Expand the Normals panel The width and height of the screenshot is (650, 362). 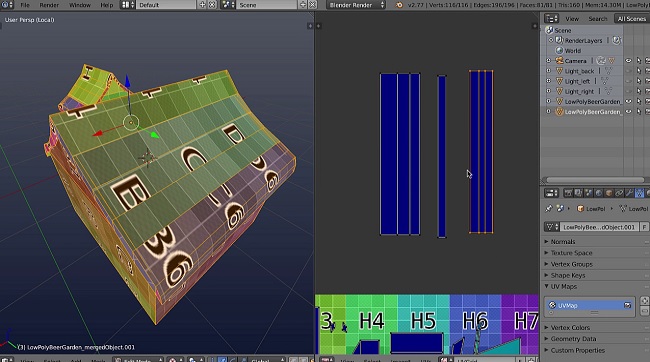(595, 242)
